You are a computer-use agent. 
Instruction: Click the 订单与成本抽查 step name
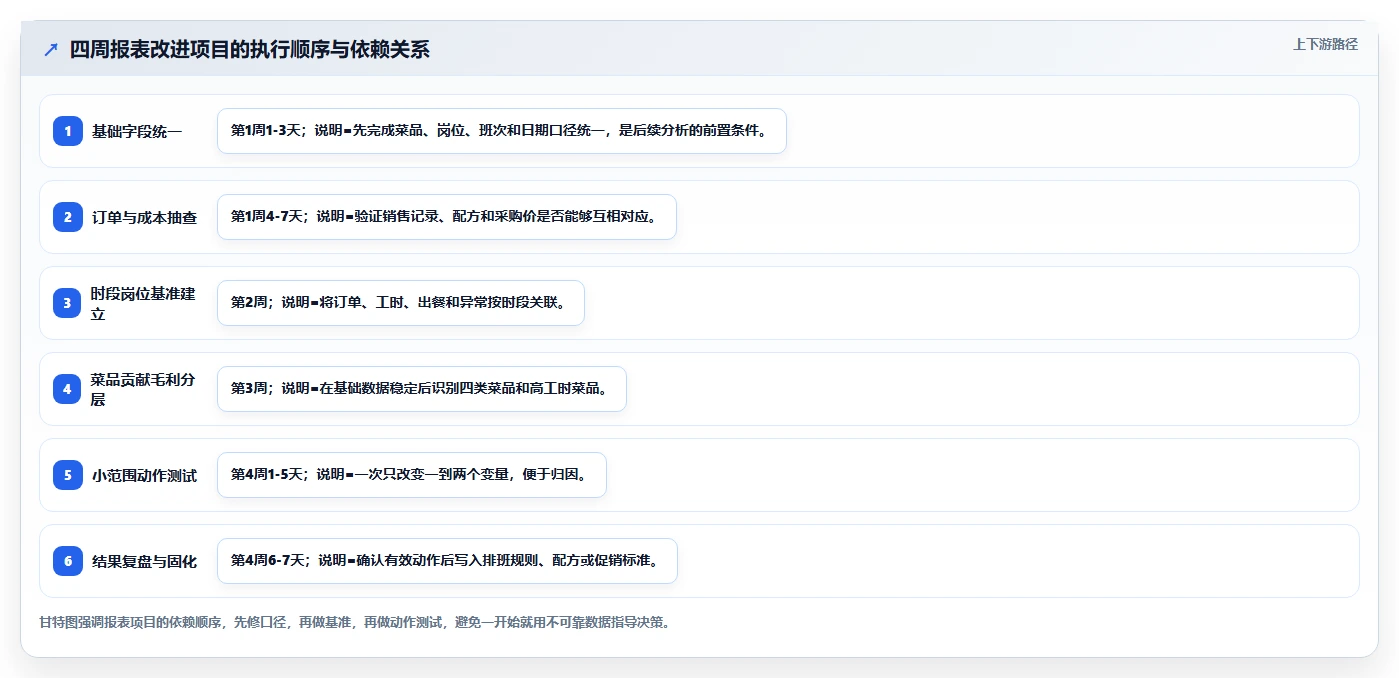pos(144,217)
